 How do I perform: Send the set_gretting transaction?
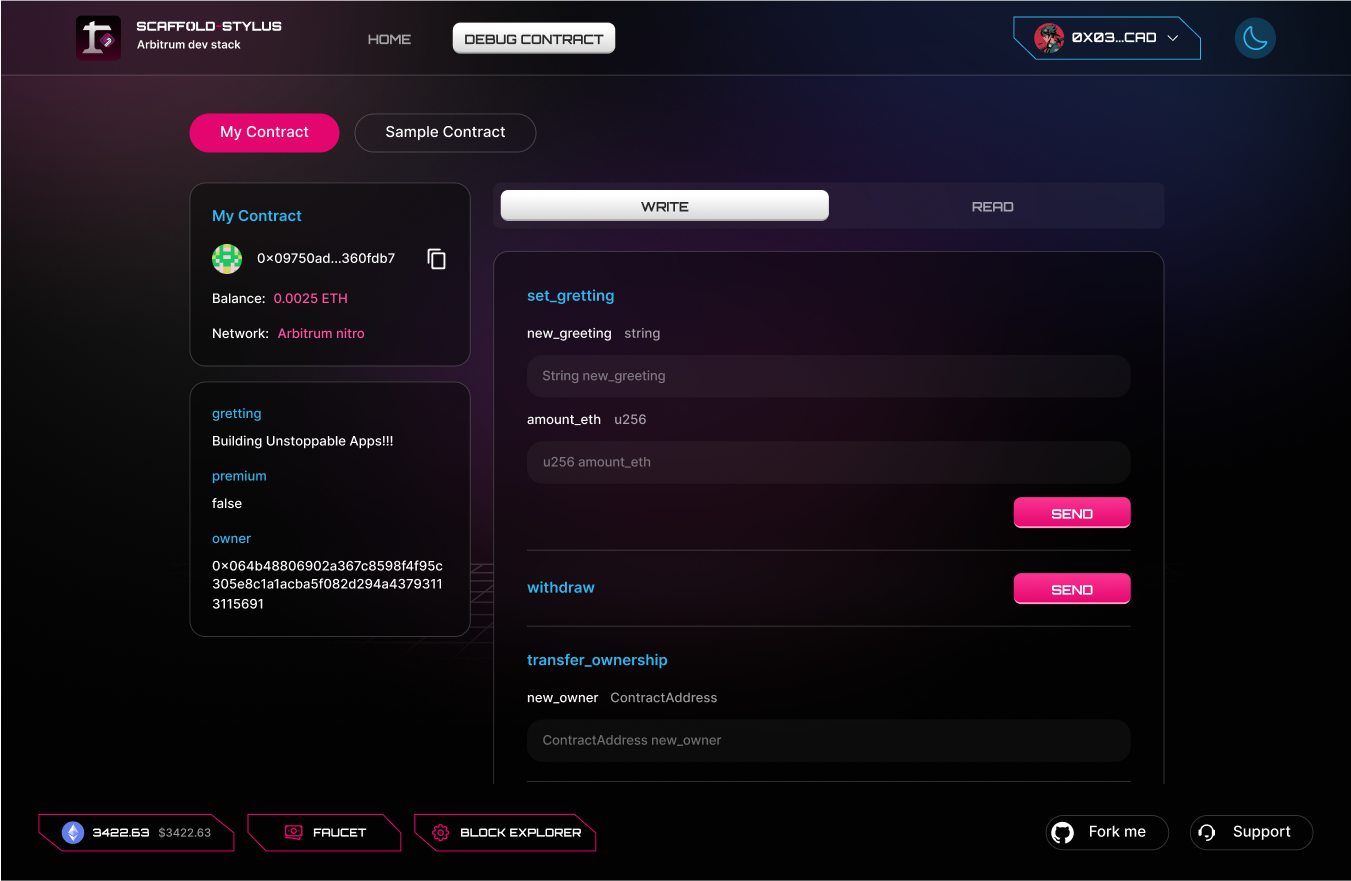1072,513
